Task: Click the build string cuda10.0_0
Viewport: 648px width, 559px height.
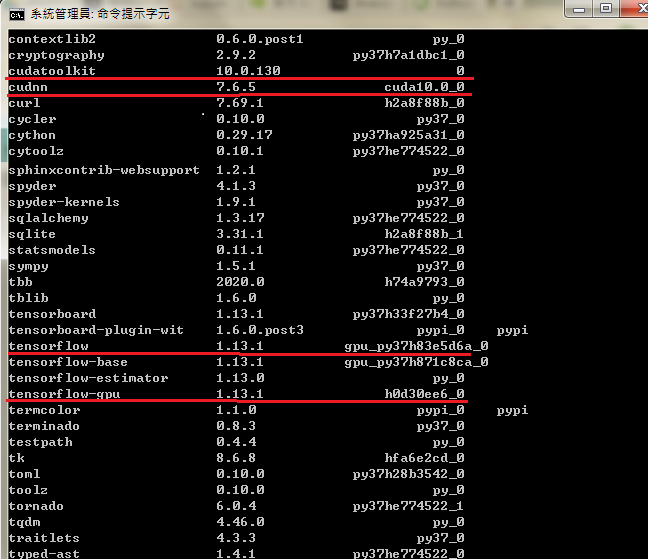Action: (x=424, y=87)
